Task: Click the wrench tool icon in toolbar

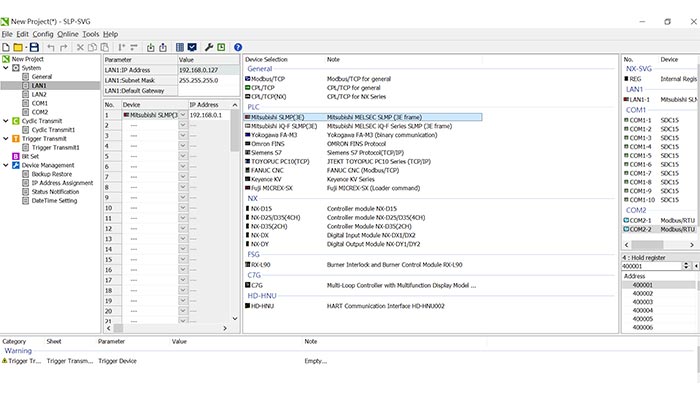Action: click(208, 47)
